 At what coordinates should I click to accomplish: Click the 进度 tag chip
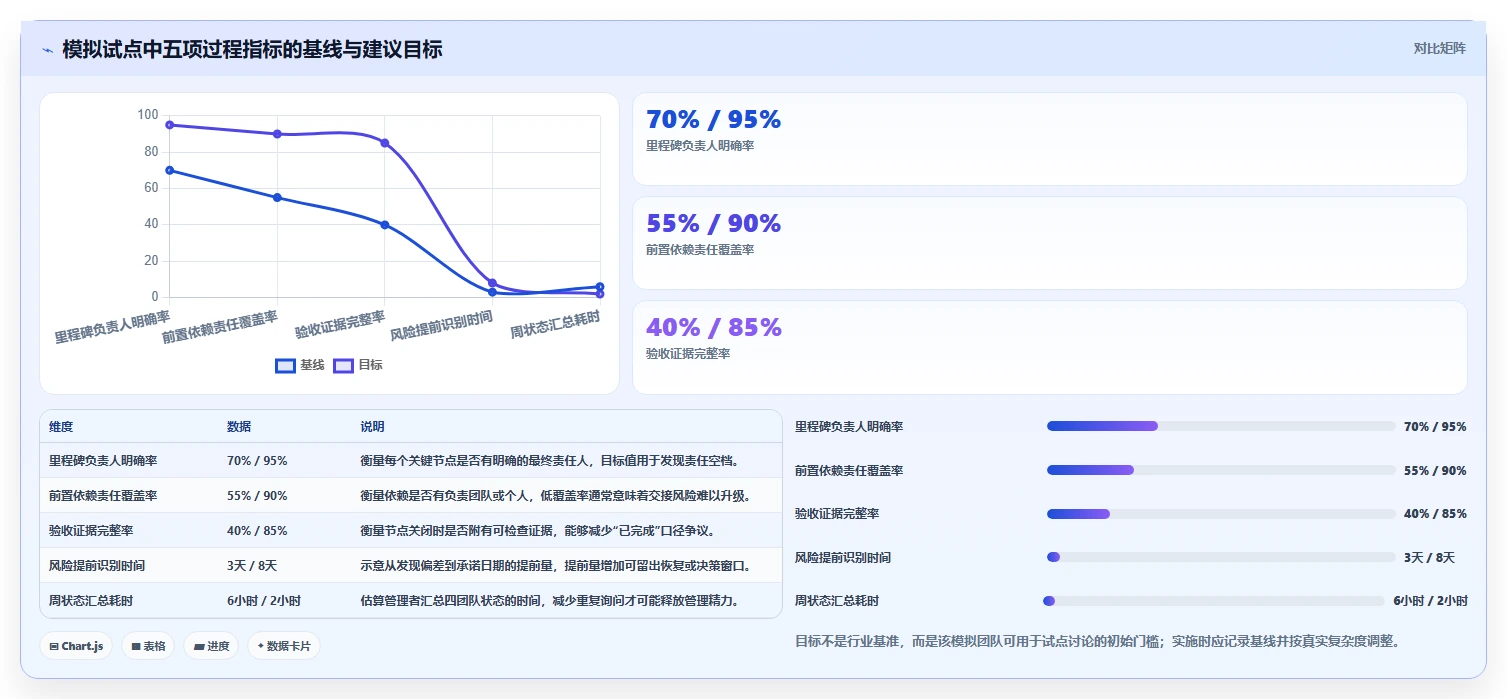[212, 646]
